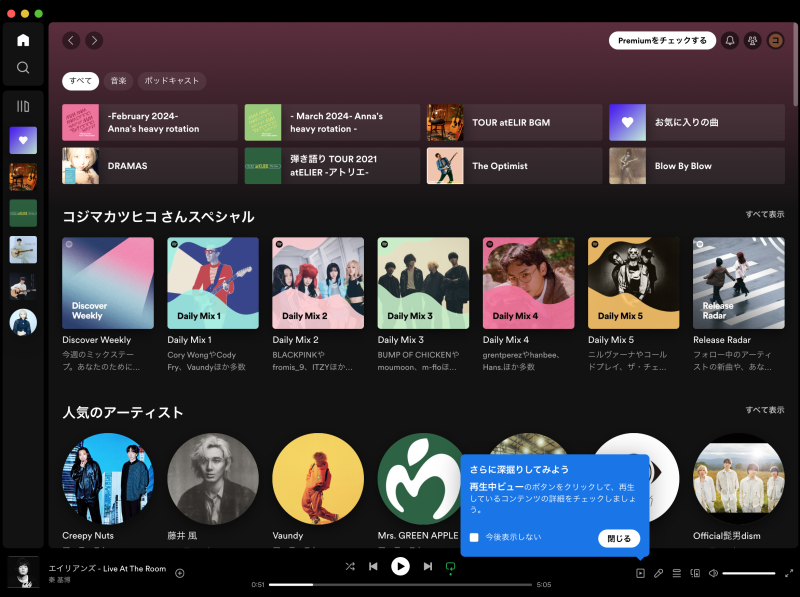Expand Your Library icon in sidebar
This screenshot has height=597, width=800.
[x=23, y=106]
